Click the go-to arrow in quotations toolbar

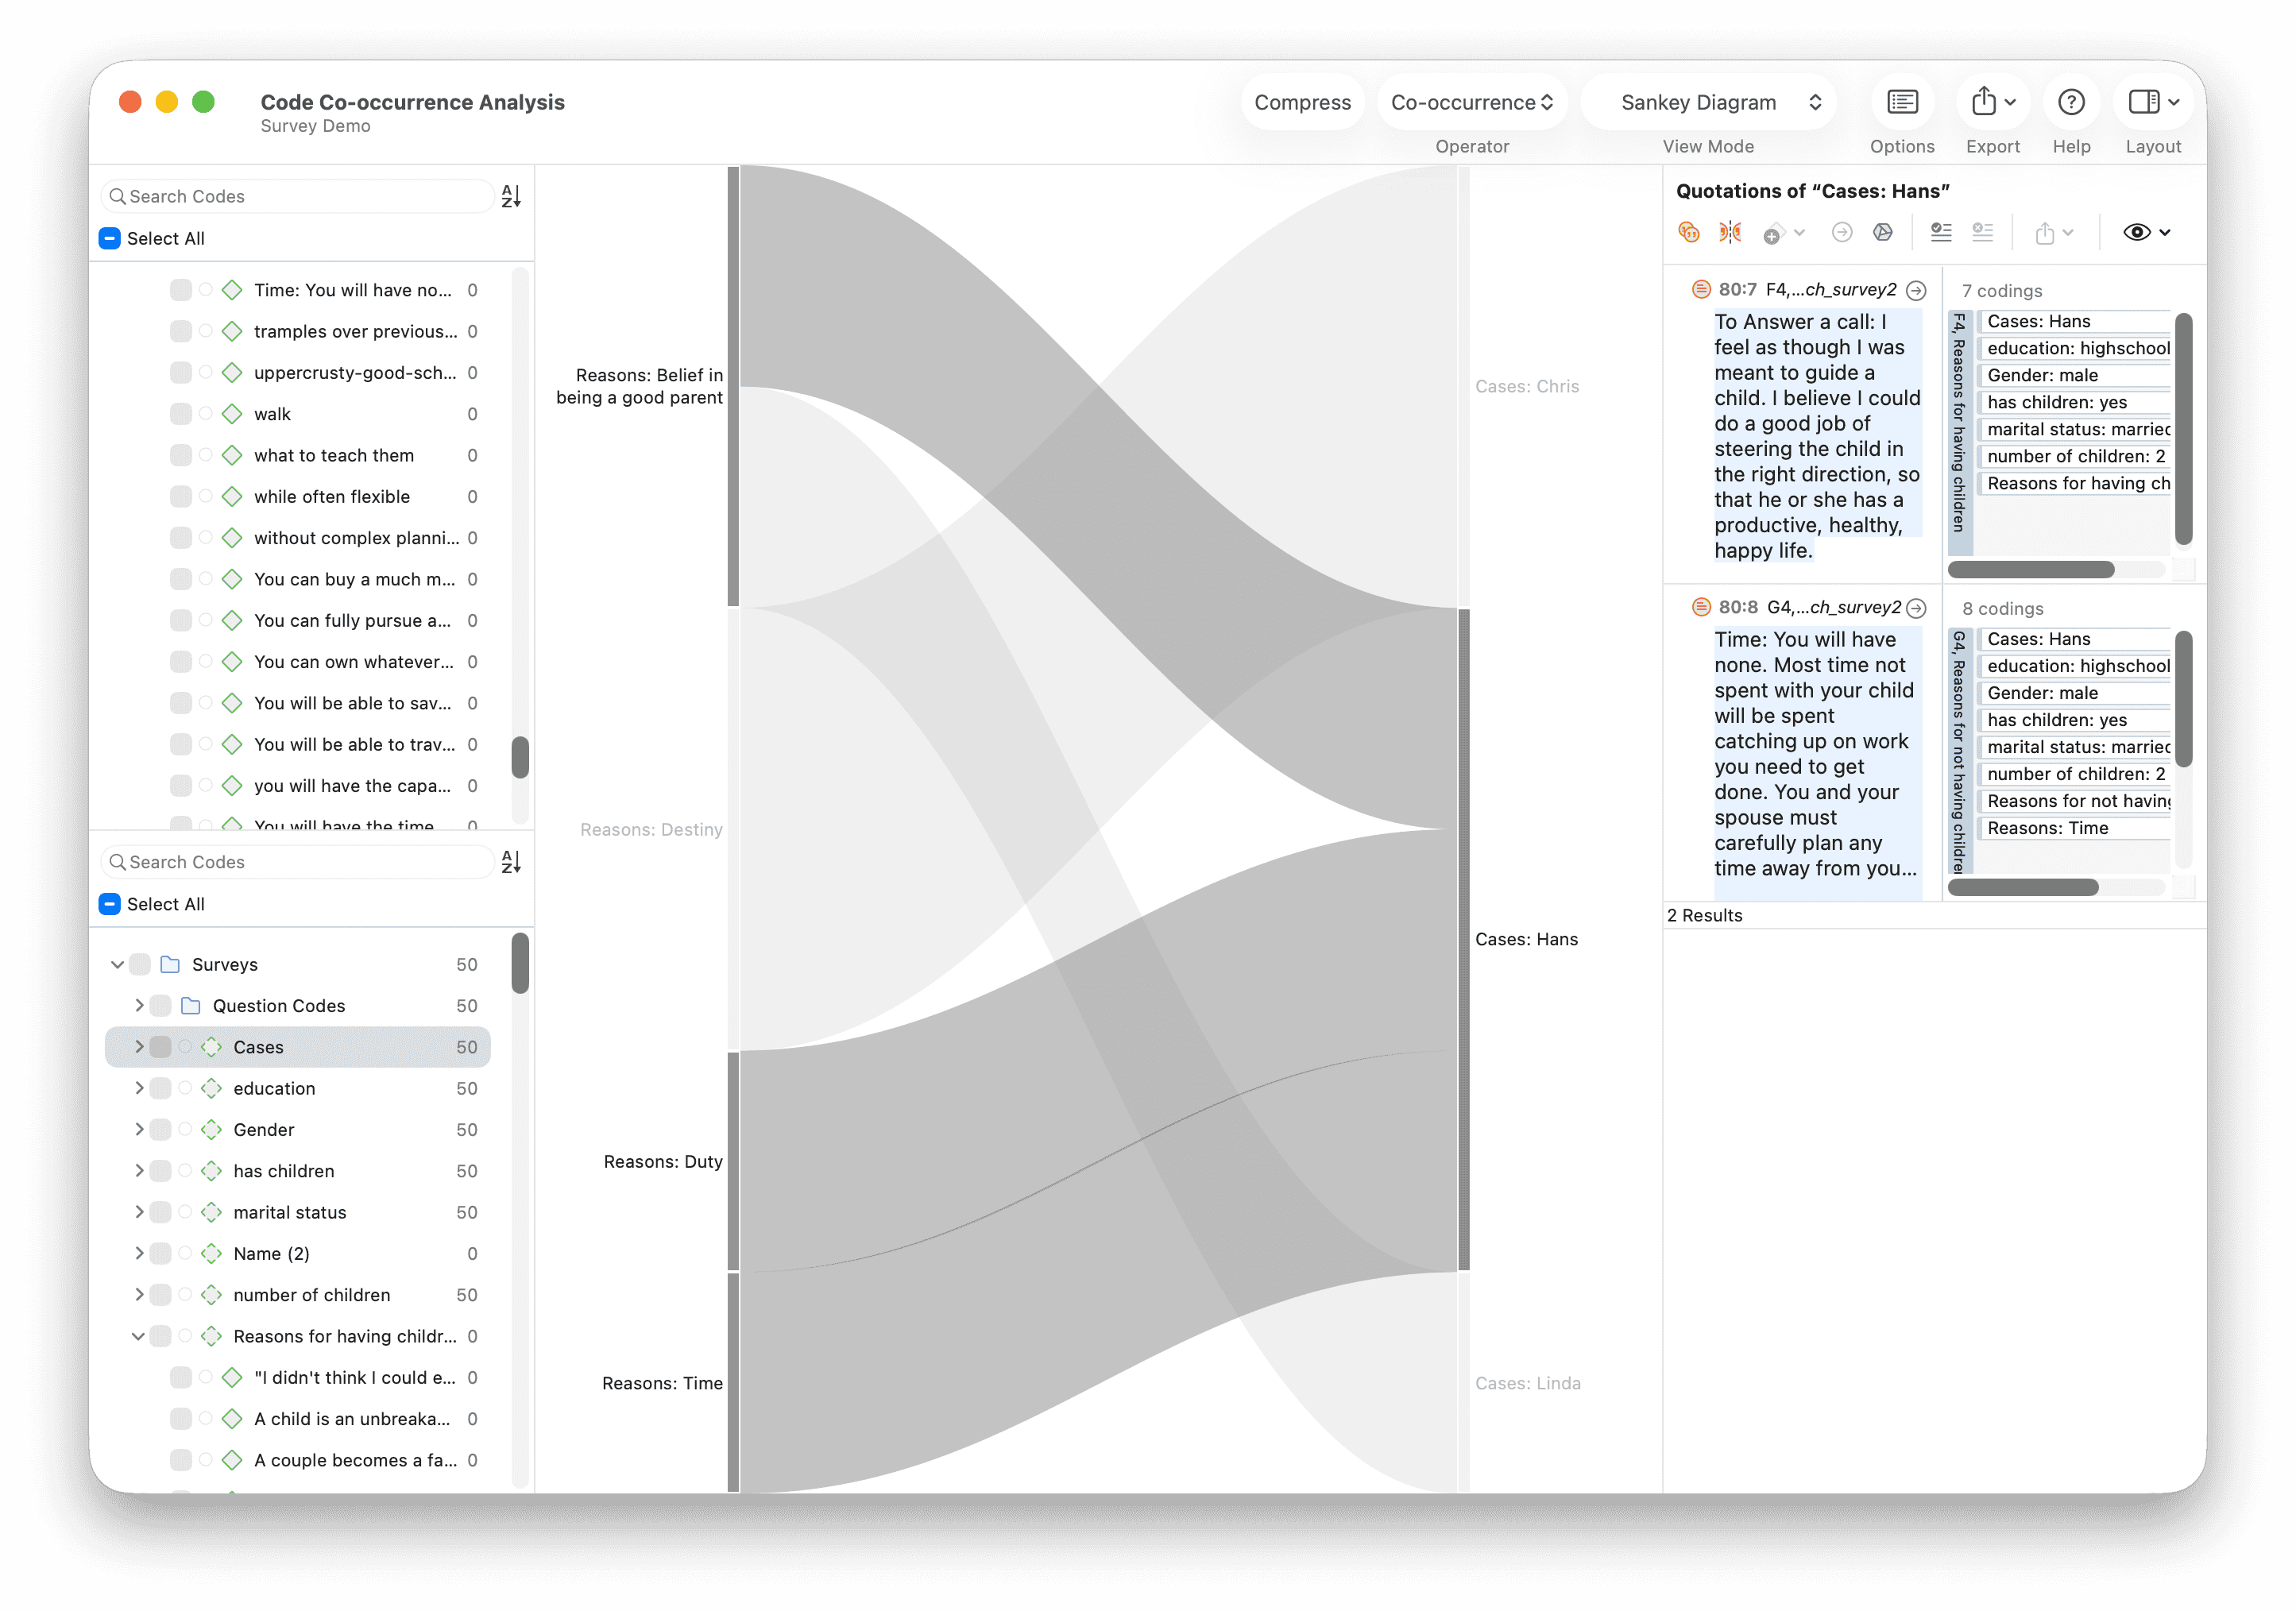(x=1842, y=233)
